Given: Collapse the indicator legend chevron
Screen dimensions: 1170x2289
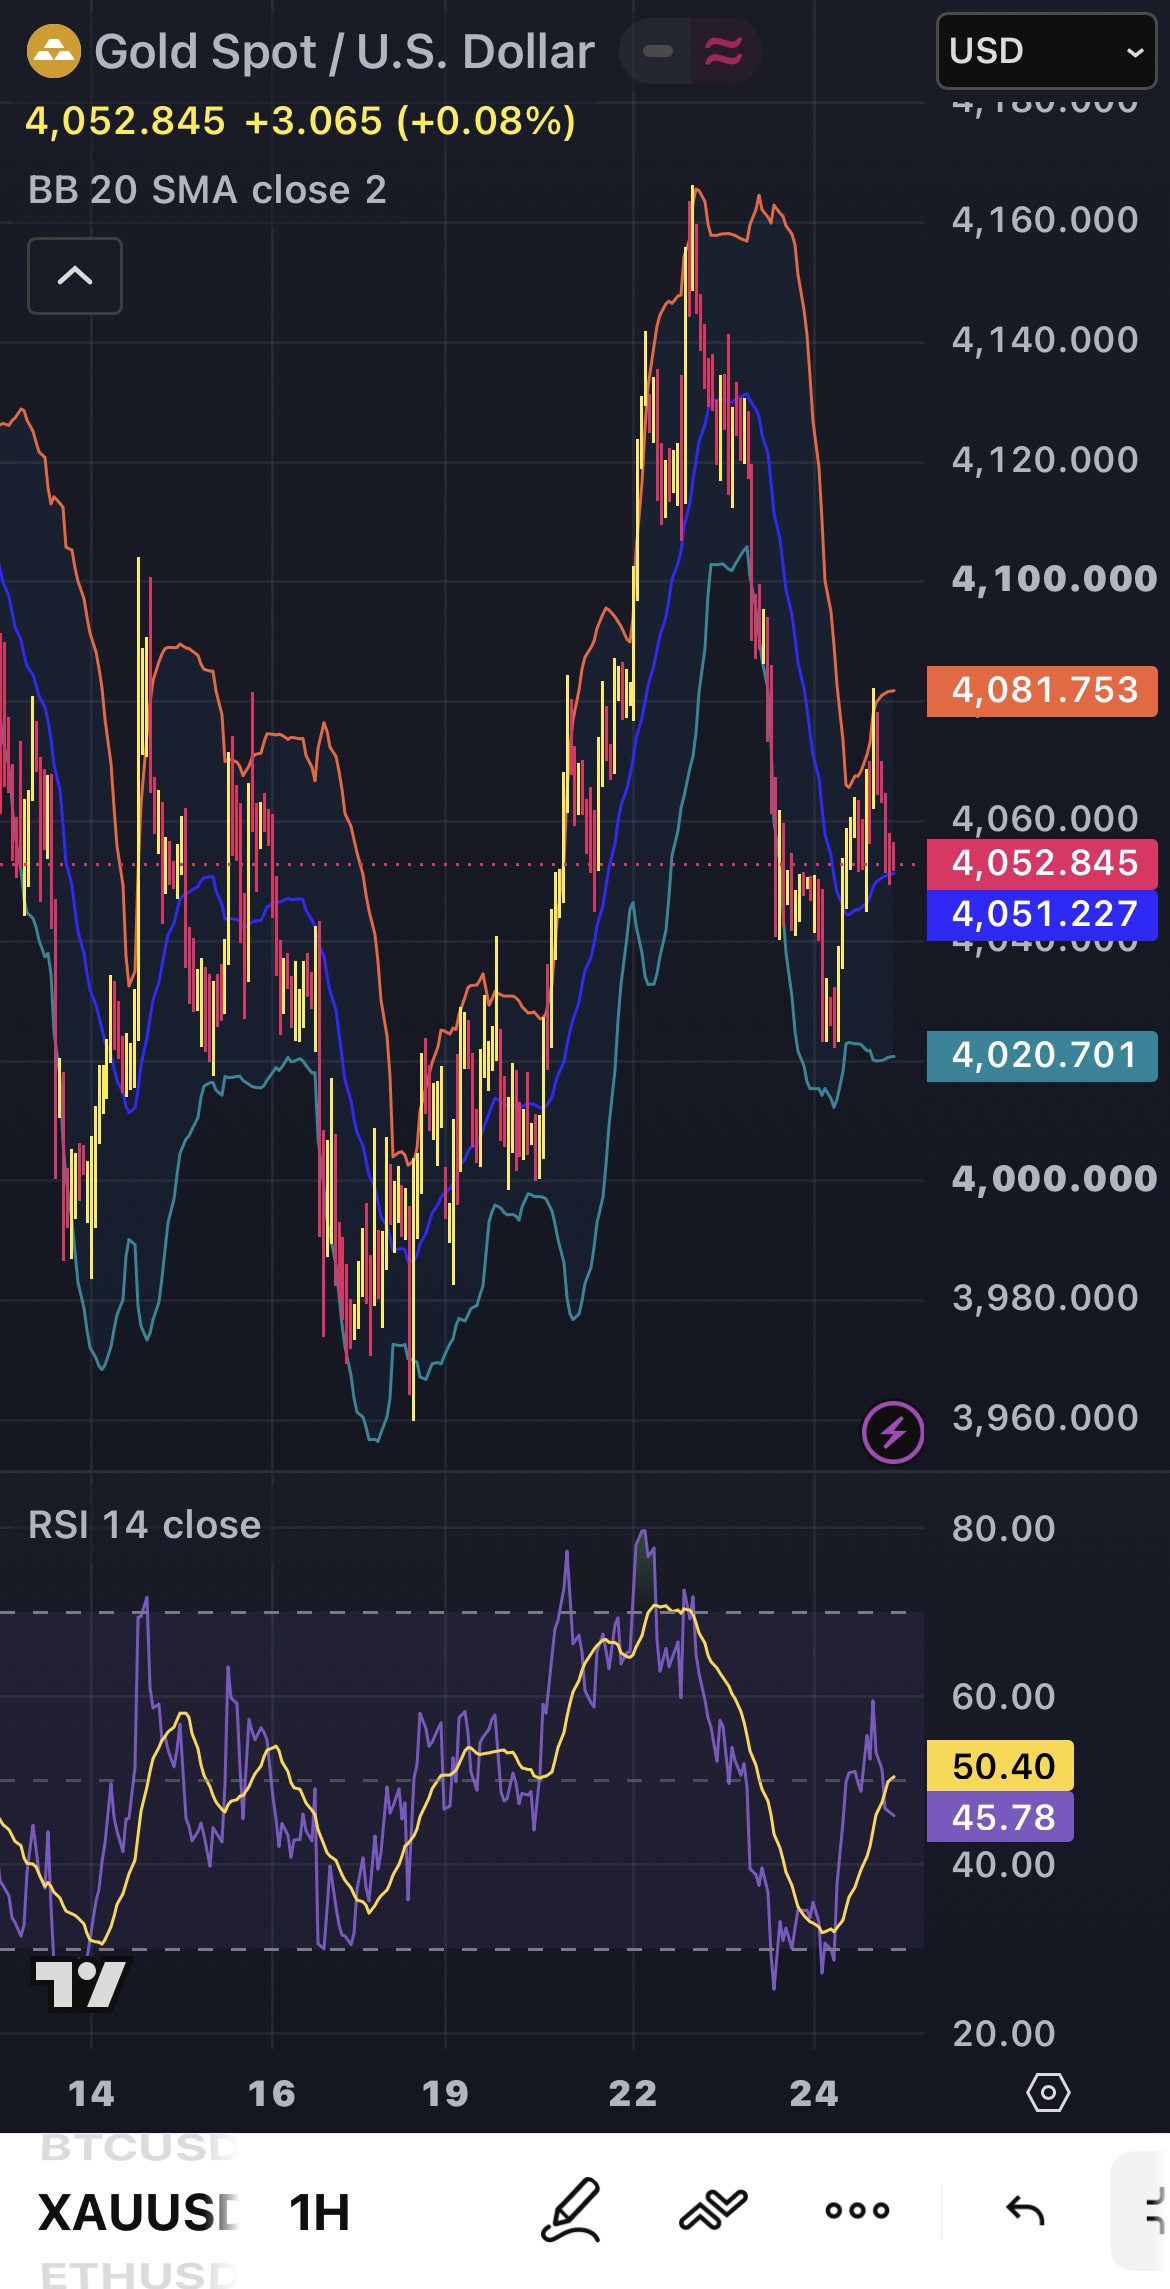Looking at the screenshot, I should (x=75, y=276).
